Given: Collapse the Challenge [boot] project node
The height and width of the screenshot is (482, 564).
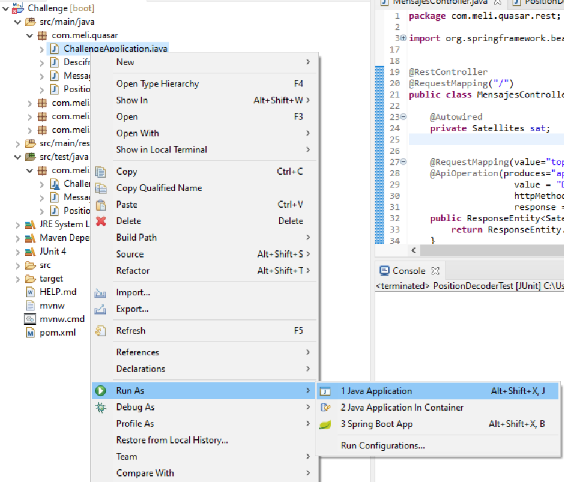Looking at the screenshot, I should click(5, 8).
